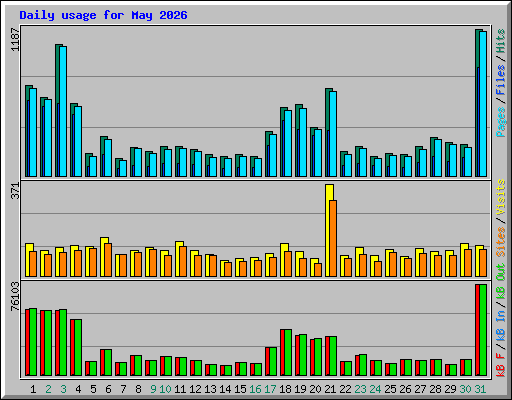512x400 pixels.
Task: Click day 17 on the x-axis
Action: (x=270, y=389)
